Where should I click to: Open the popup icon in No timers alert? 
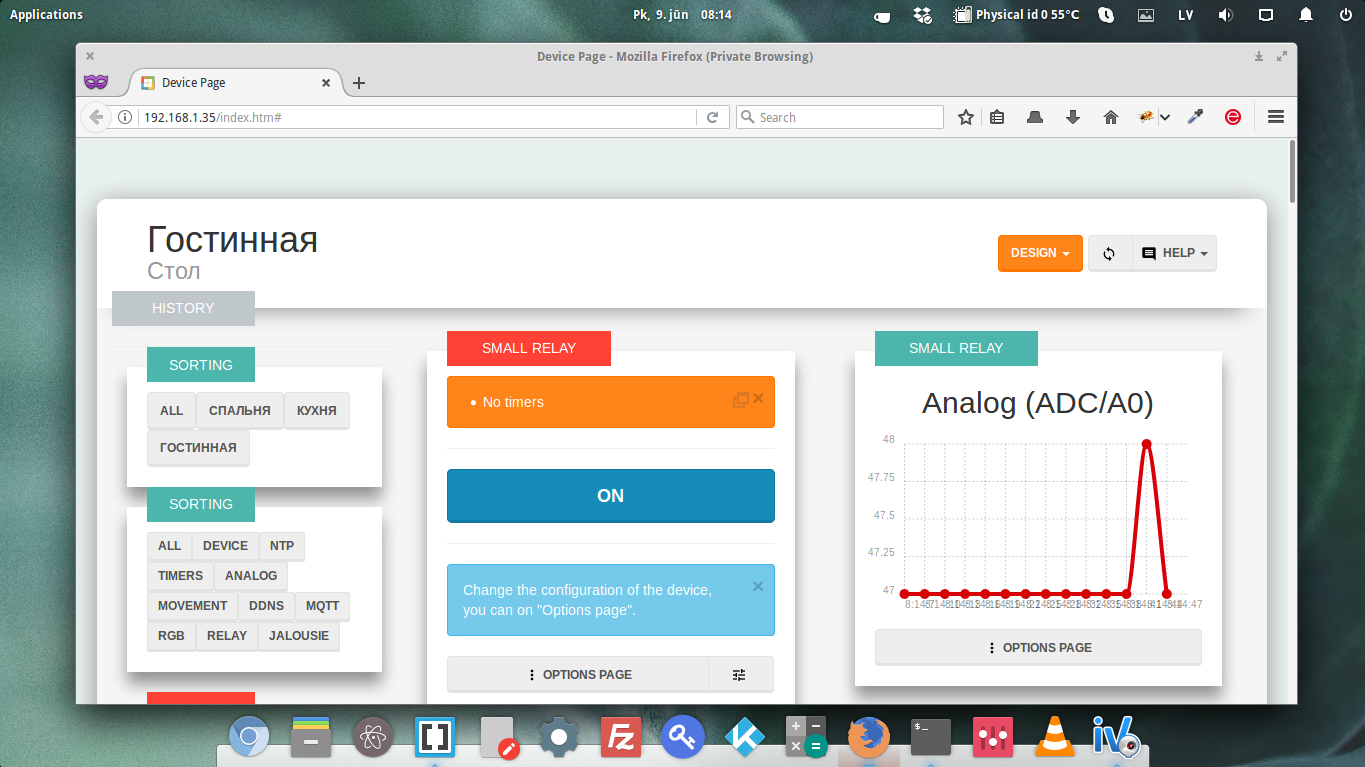pos(740,400)
